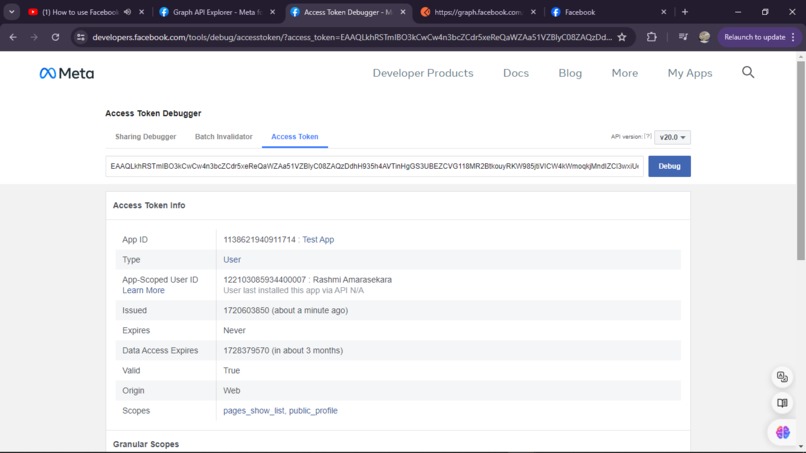This screenshot has height=453, width=806.
Task: Open a new browser tab
Action: click(685, 12)
